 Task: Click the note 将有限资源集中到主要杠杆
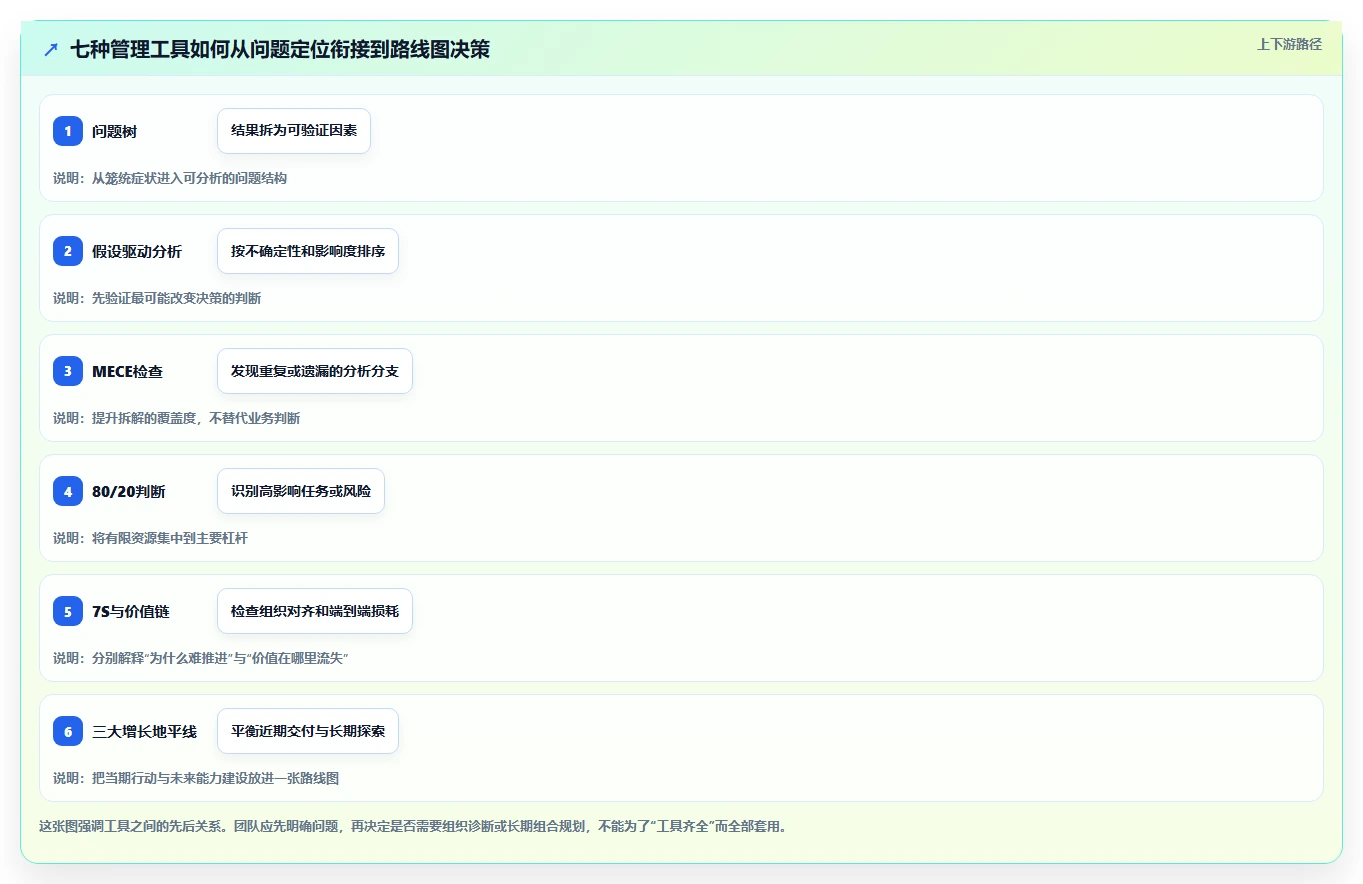click(151, 538)
